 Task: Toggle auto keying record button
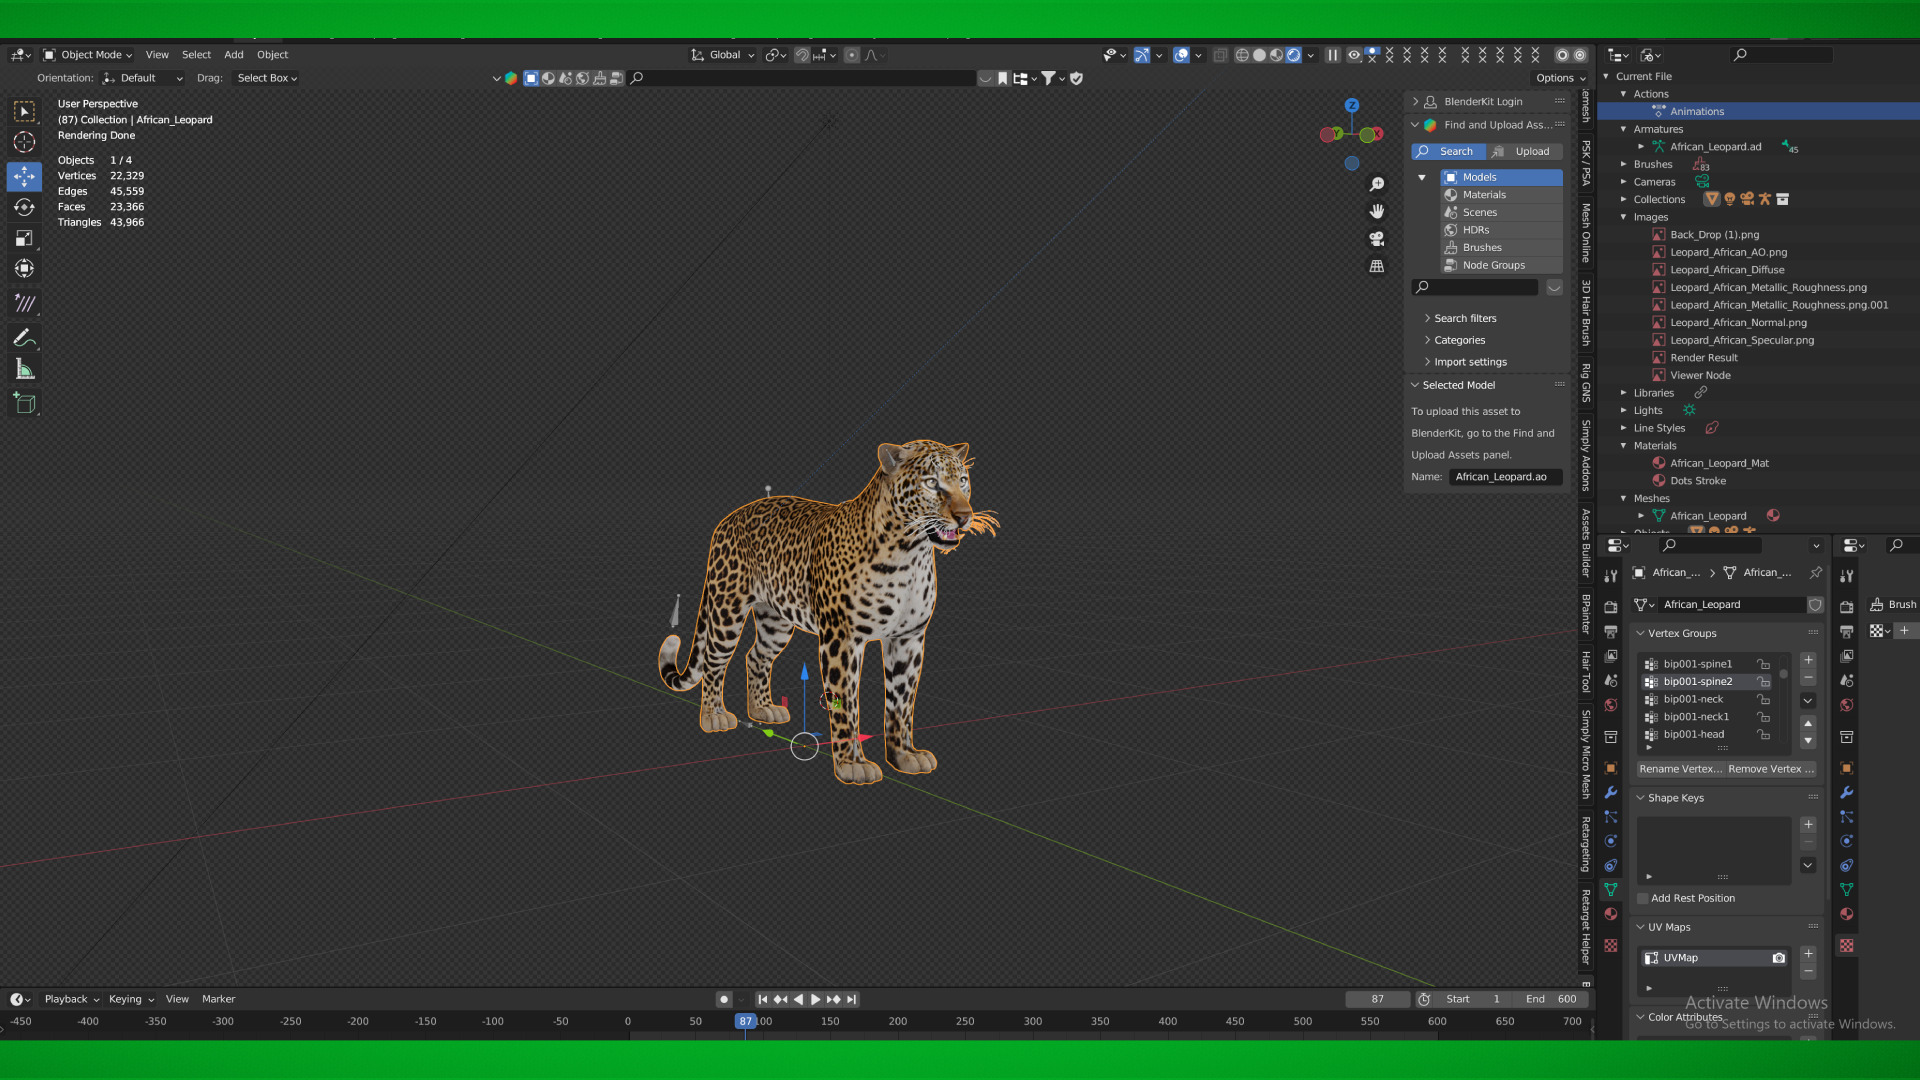coord(723,999)
